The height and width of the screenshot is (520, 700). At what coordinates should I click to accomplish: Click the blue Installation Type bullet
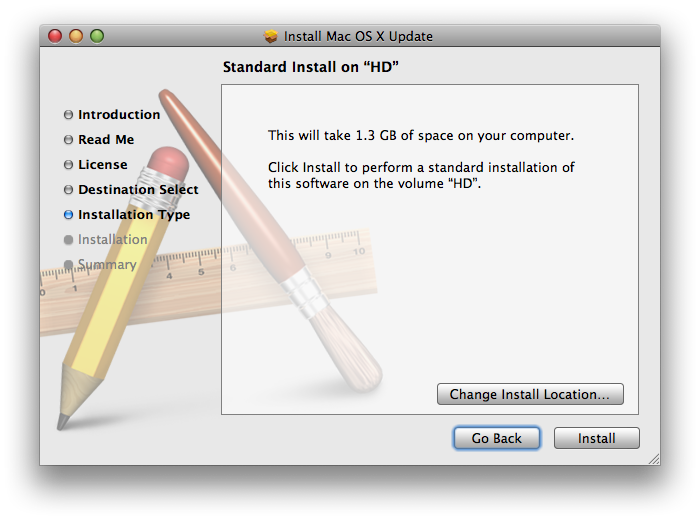(x=68, y=215)
